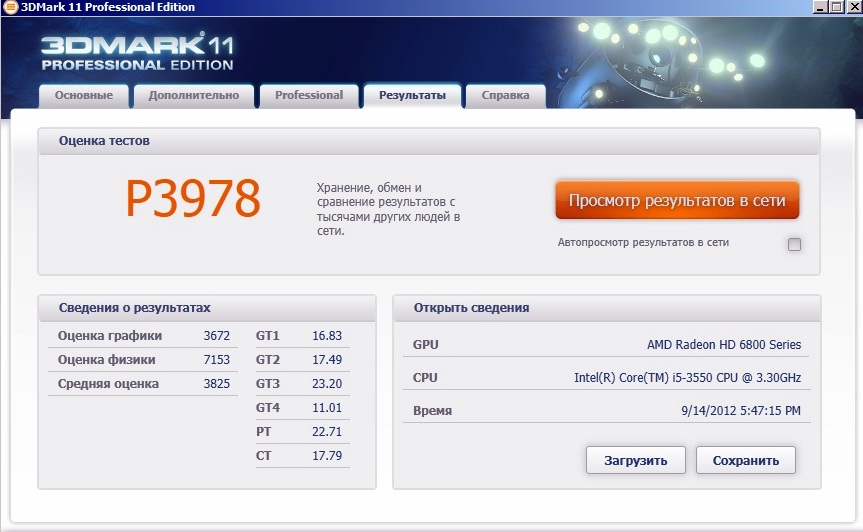Click Просмотр результатов в сети button
Image resolution: width=863 pixels, height=532 pixels.
pyautogui.click(x=677, y=200)
